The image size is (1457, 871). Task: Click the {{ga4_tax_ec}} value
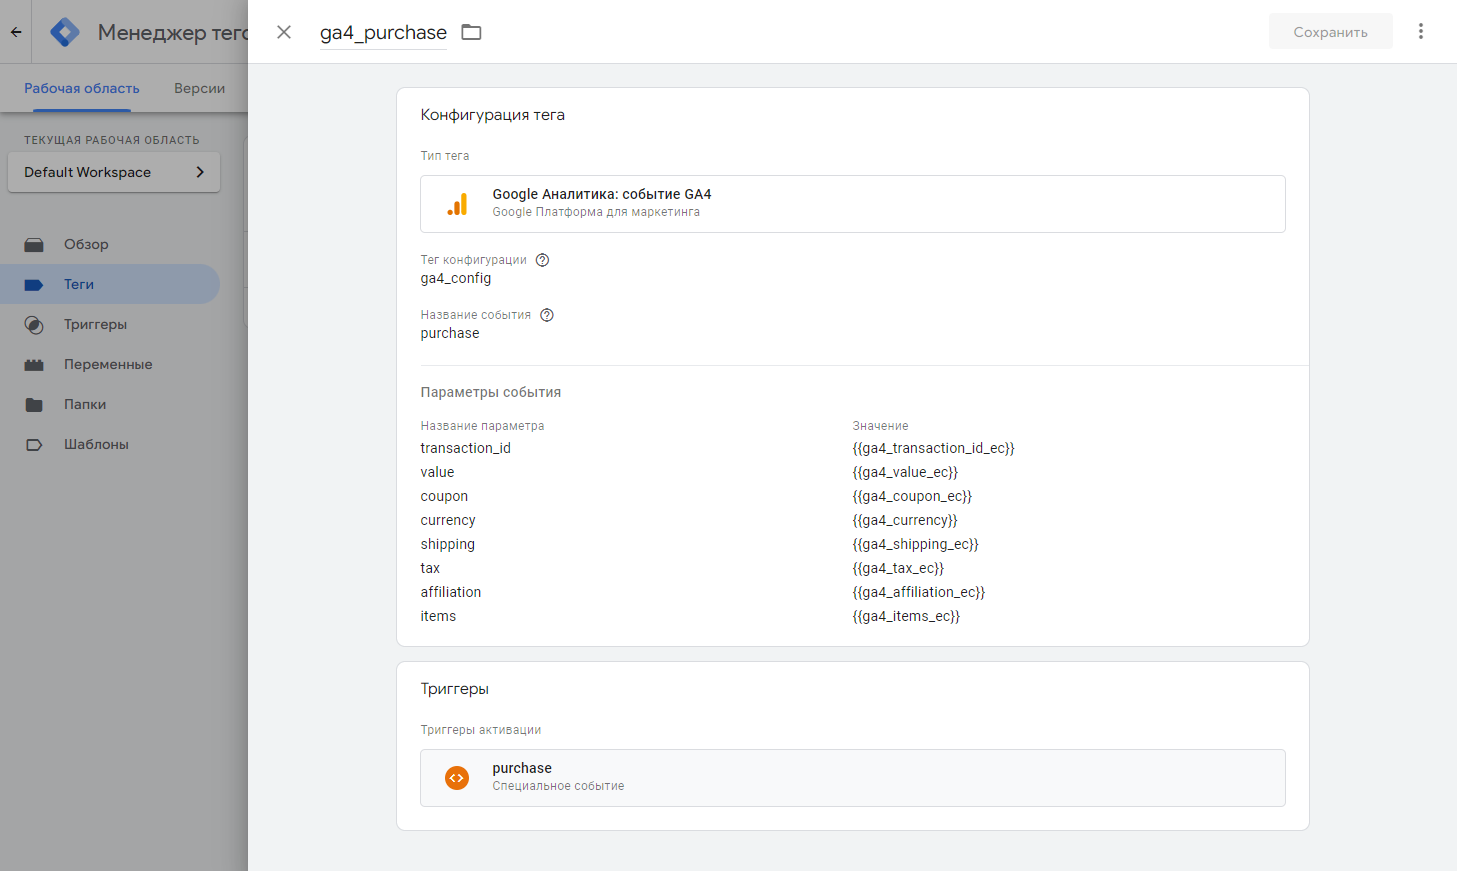tap(898, 568)
